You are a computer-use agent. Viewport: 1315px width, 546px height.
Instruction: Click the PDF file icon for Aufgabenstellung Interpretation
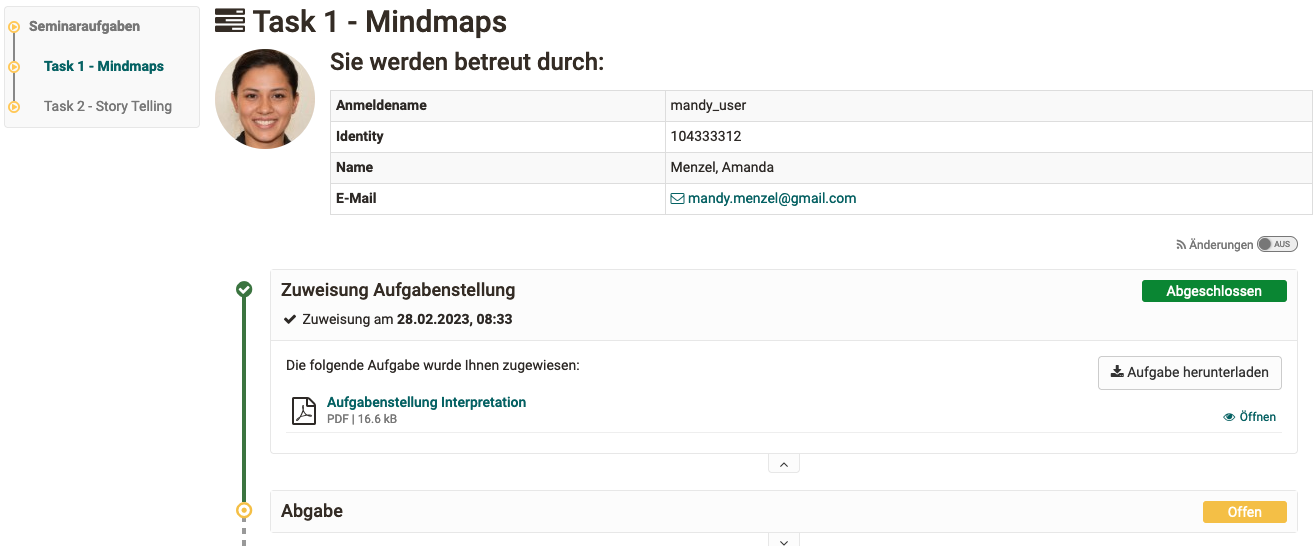[x=303, y=411]
